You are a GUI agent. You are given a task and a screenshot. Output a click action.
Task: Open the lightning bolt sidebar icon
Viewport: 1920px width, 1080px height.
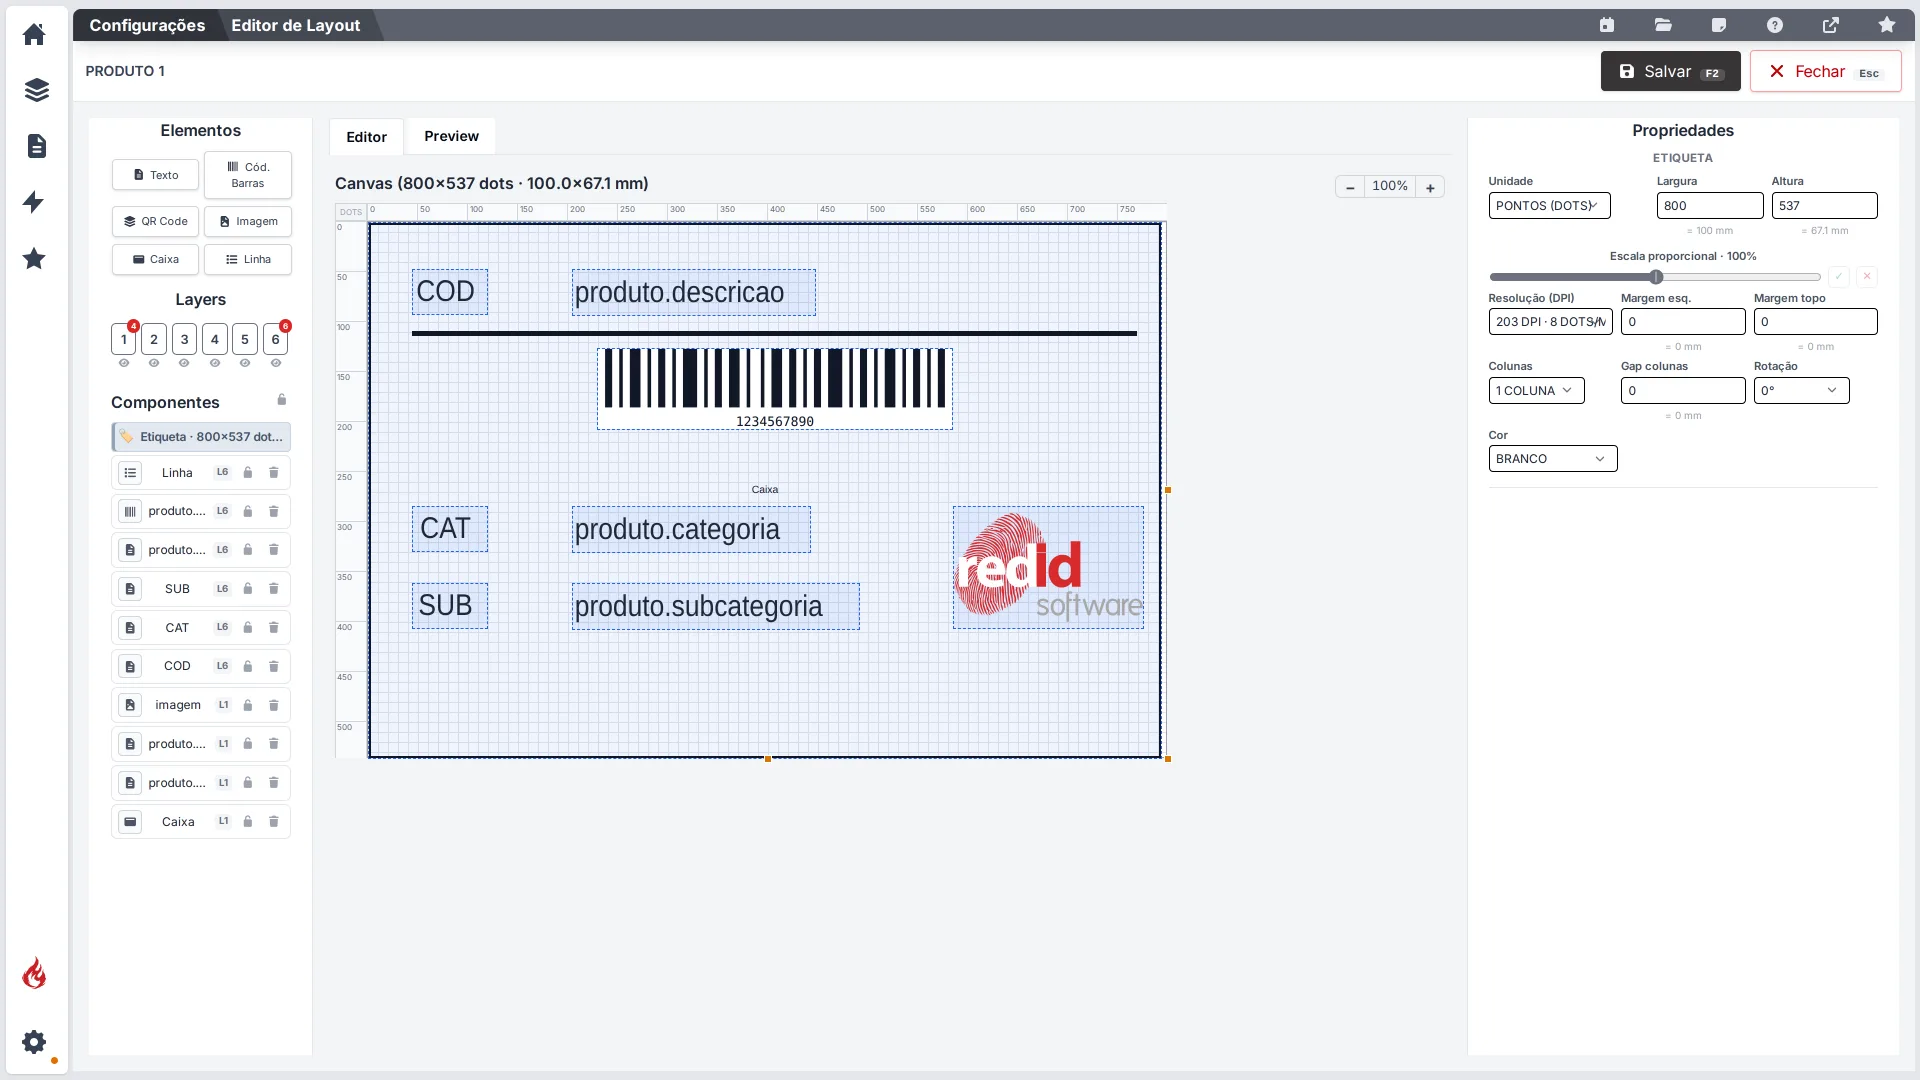click(34, 202)
